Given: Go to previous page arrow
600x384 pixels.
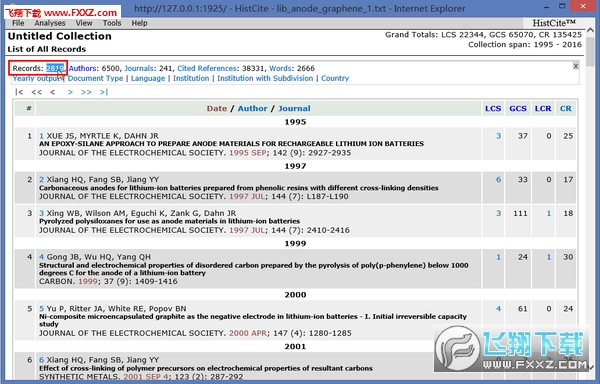Looking at the screenshot, I should 52,92.
